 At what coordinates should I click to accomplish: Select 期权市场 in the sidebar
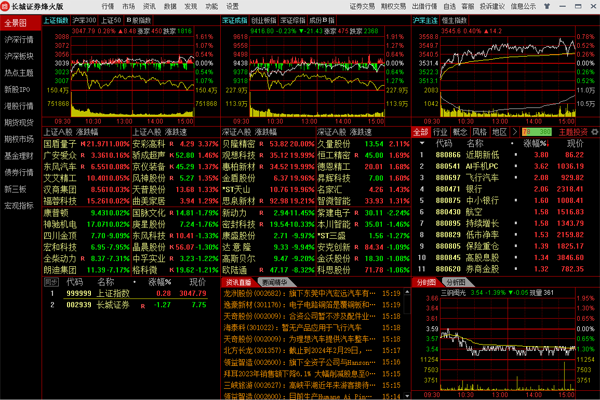tap(21, 139)
